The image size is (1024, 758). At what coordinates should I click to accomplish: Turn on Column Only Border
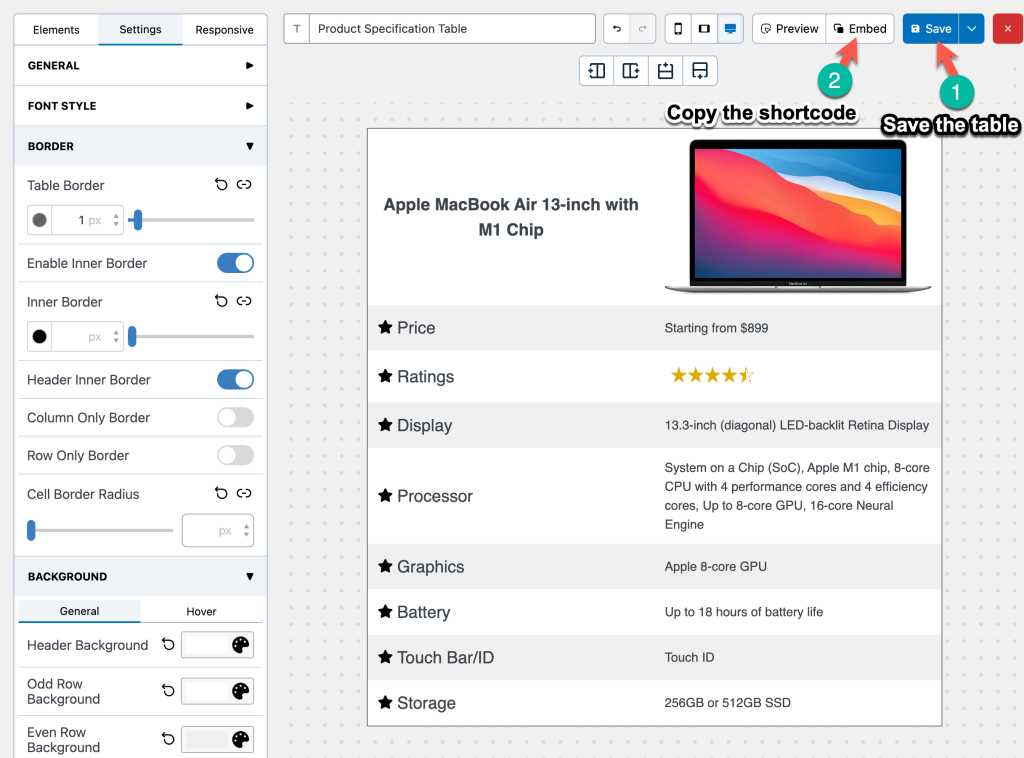tap(235, 417)
